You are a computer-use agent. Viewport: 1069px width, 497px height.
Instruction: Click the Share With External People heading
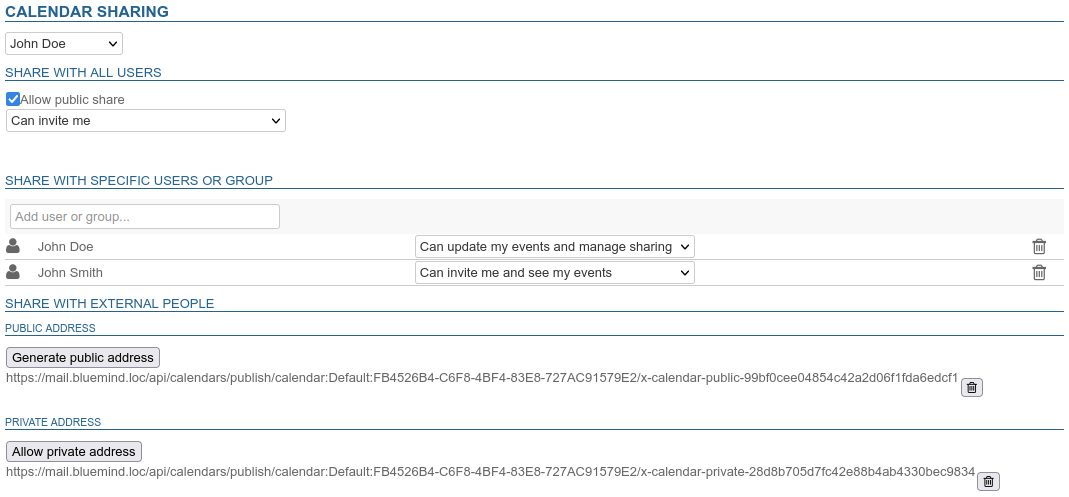click(x=110, y=303)
